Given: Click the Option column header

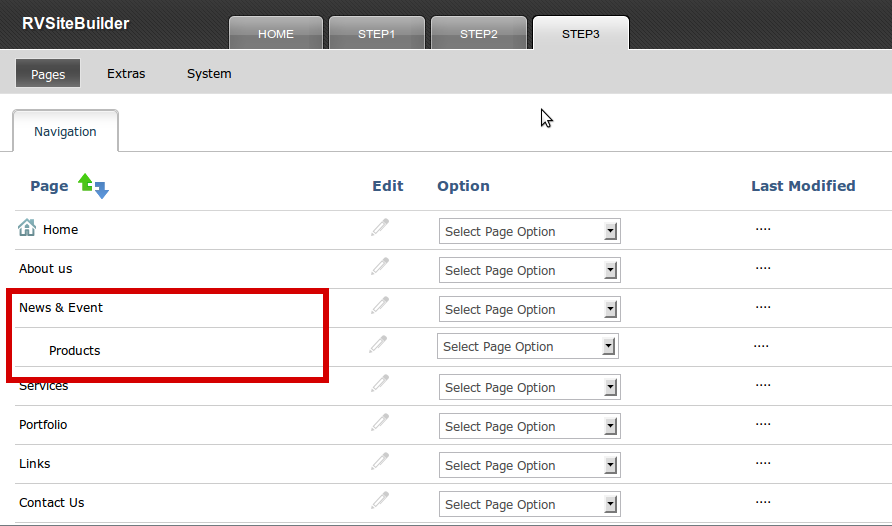Looking at the screenshot, I should (x=463, y=186).
